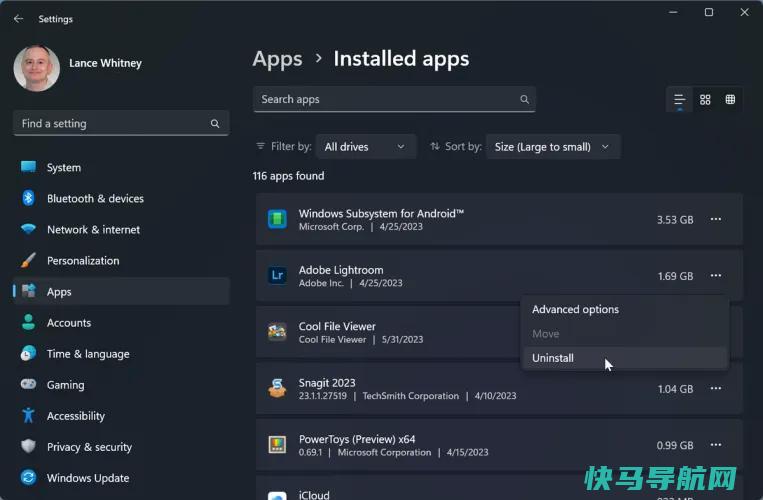Select the Cool File Viewer app name

tap(337, 326)
